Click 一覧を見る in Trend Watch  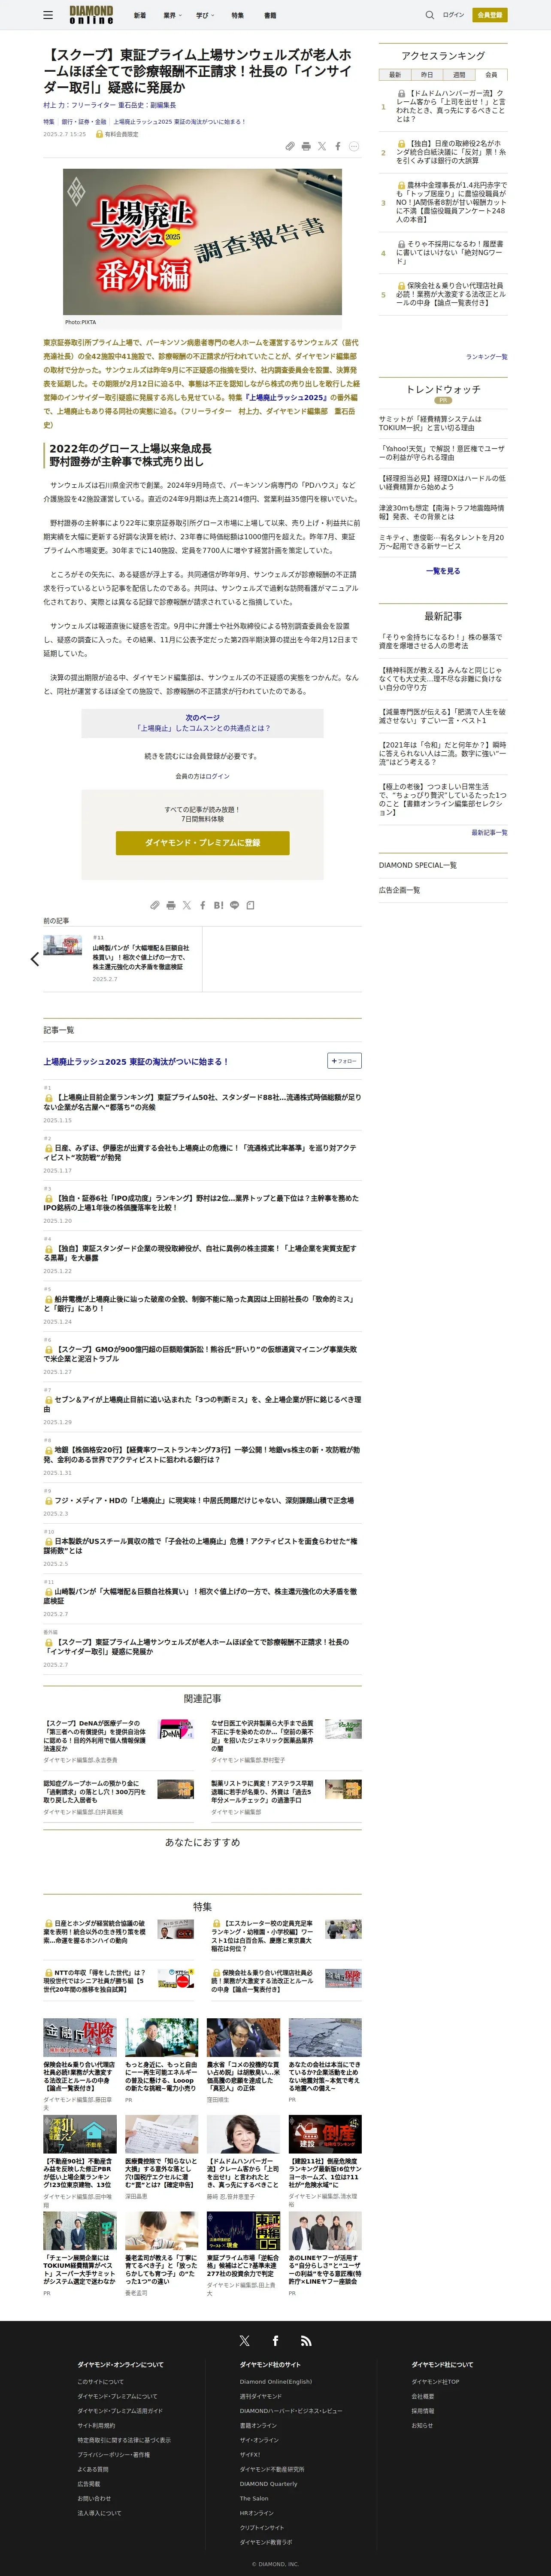click(443, 571)
